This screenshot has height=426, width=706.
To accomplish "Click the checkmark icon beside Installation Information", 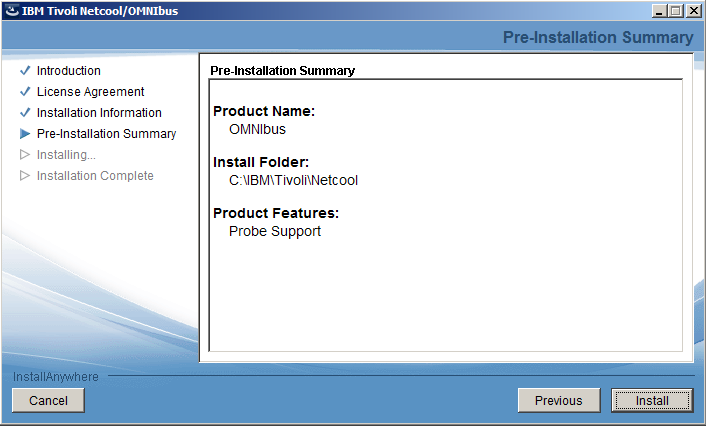I will pyautogui.click(x=25, y=112).
